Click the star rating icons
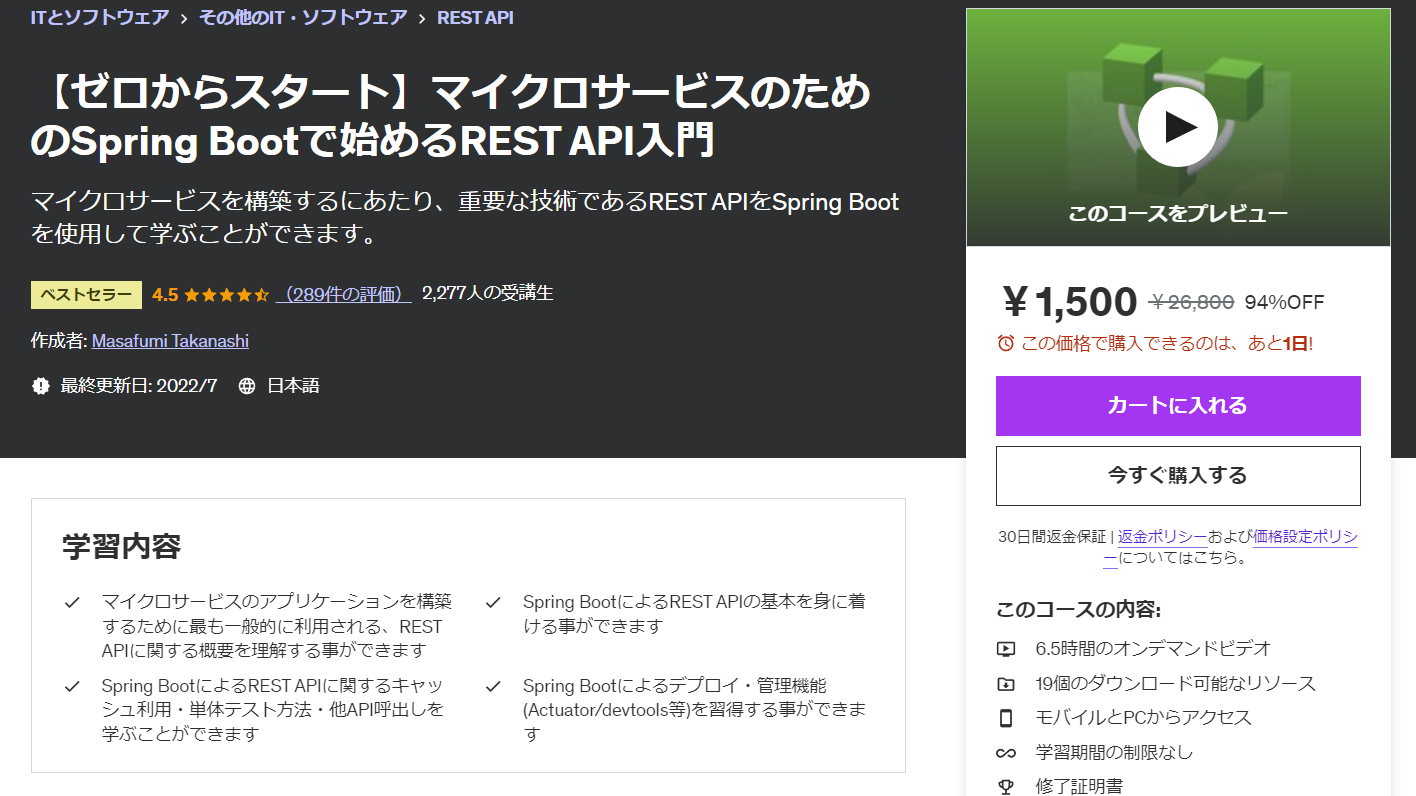 (227, 294)
